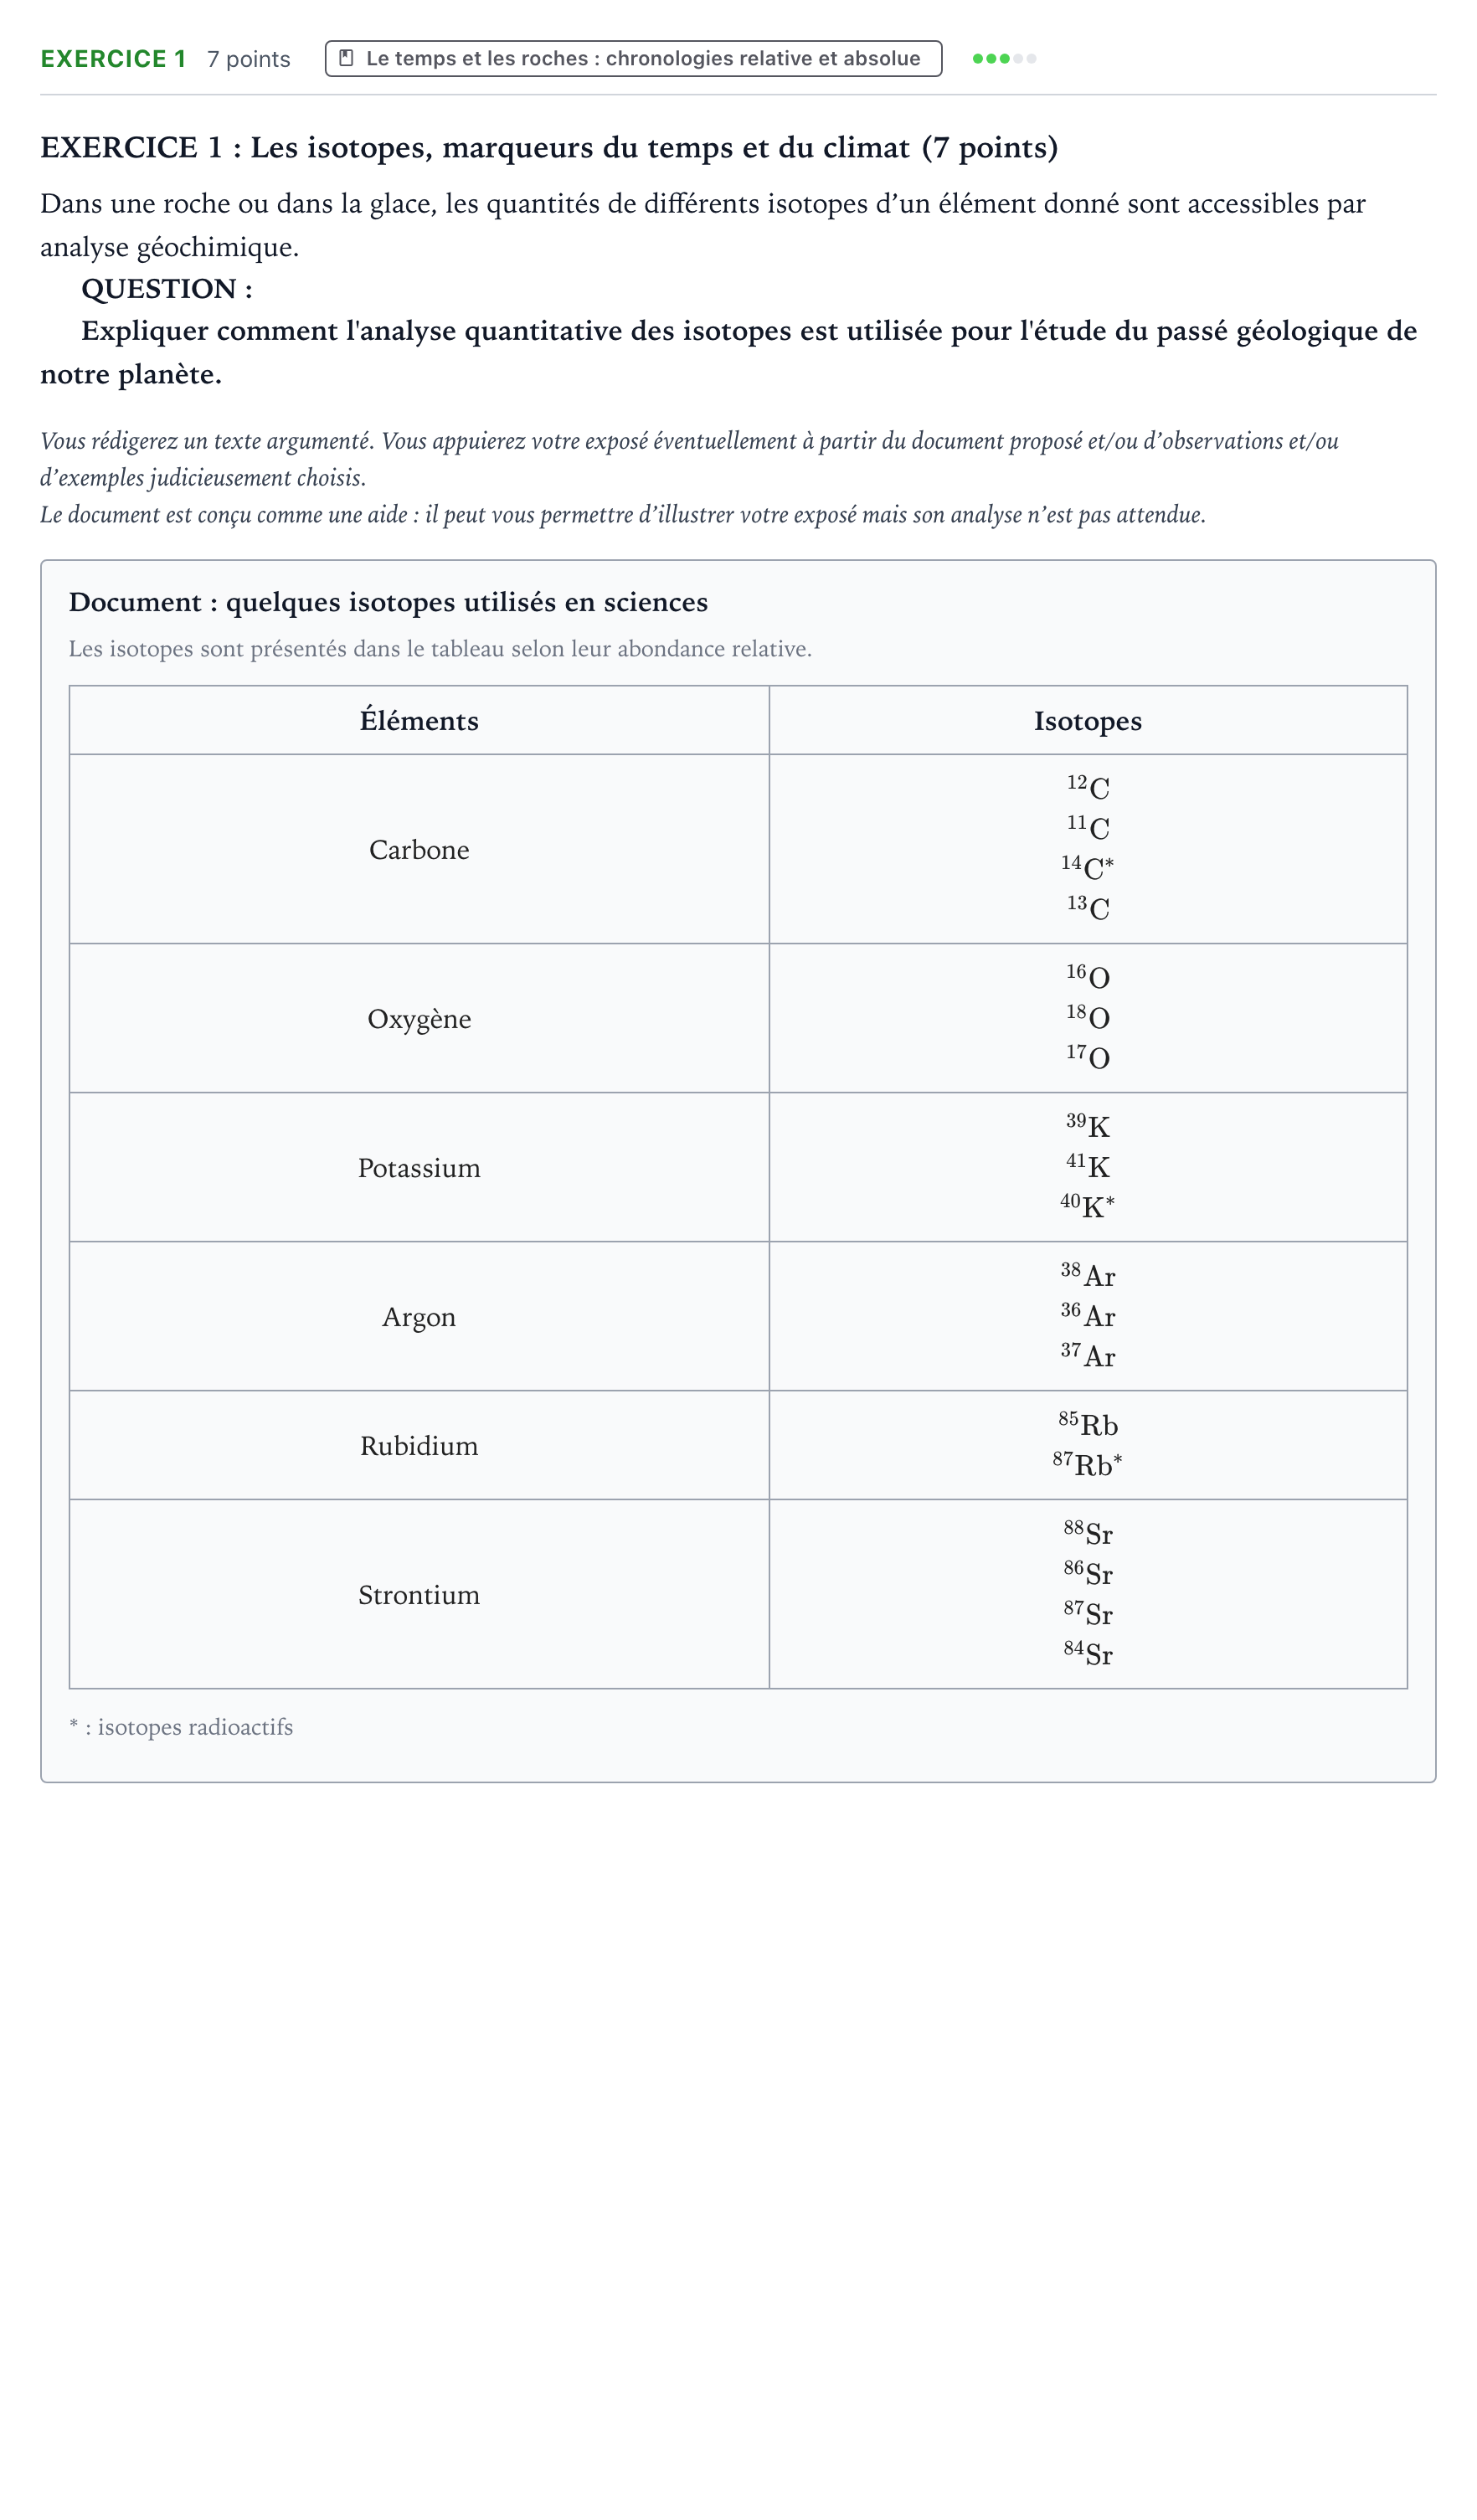Select the Rubidium row cell
Viewport: 1477px width, 2520px height.
click(x=419, y=1445)
